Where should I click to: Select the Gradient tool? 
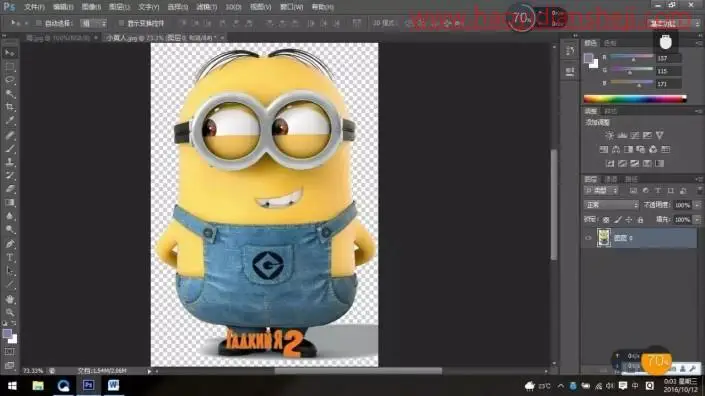click(9, 202)
